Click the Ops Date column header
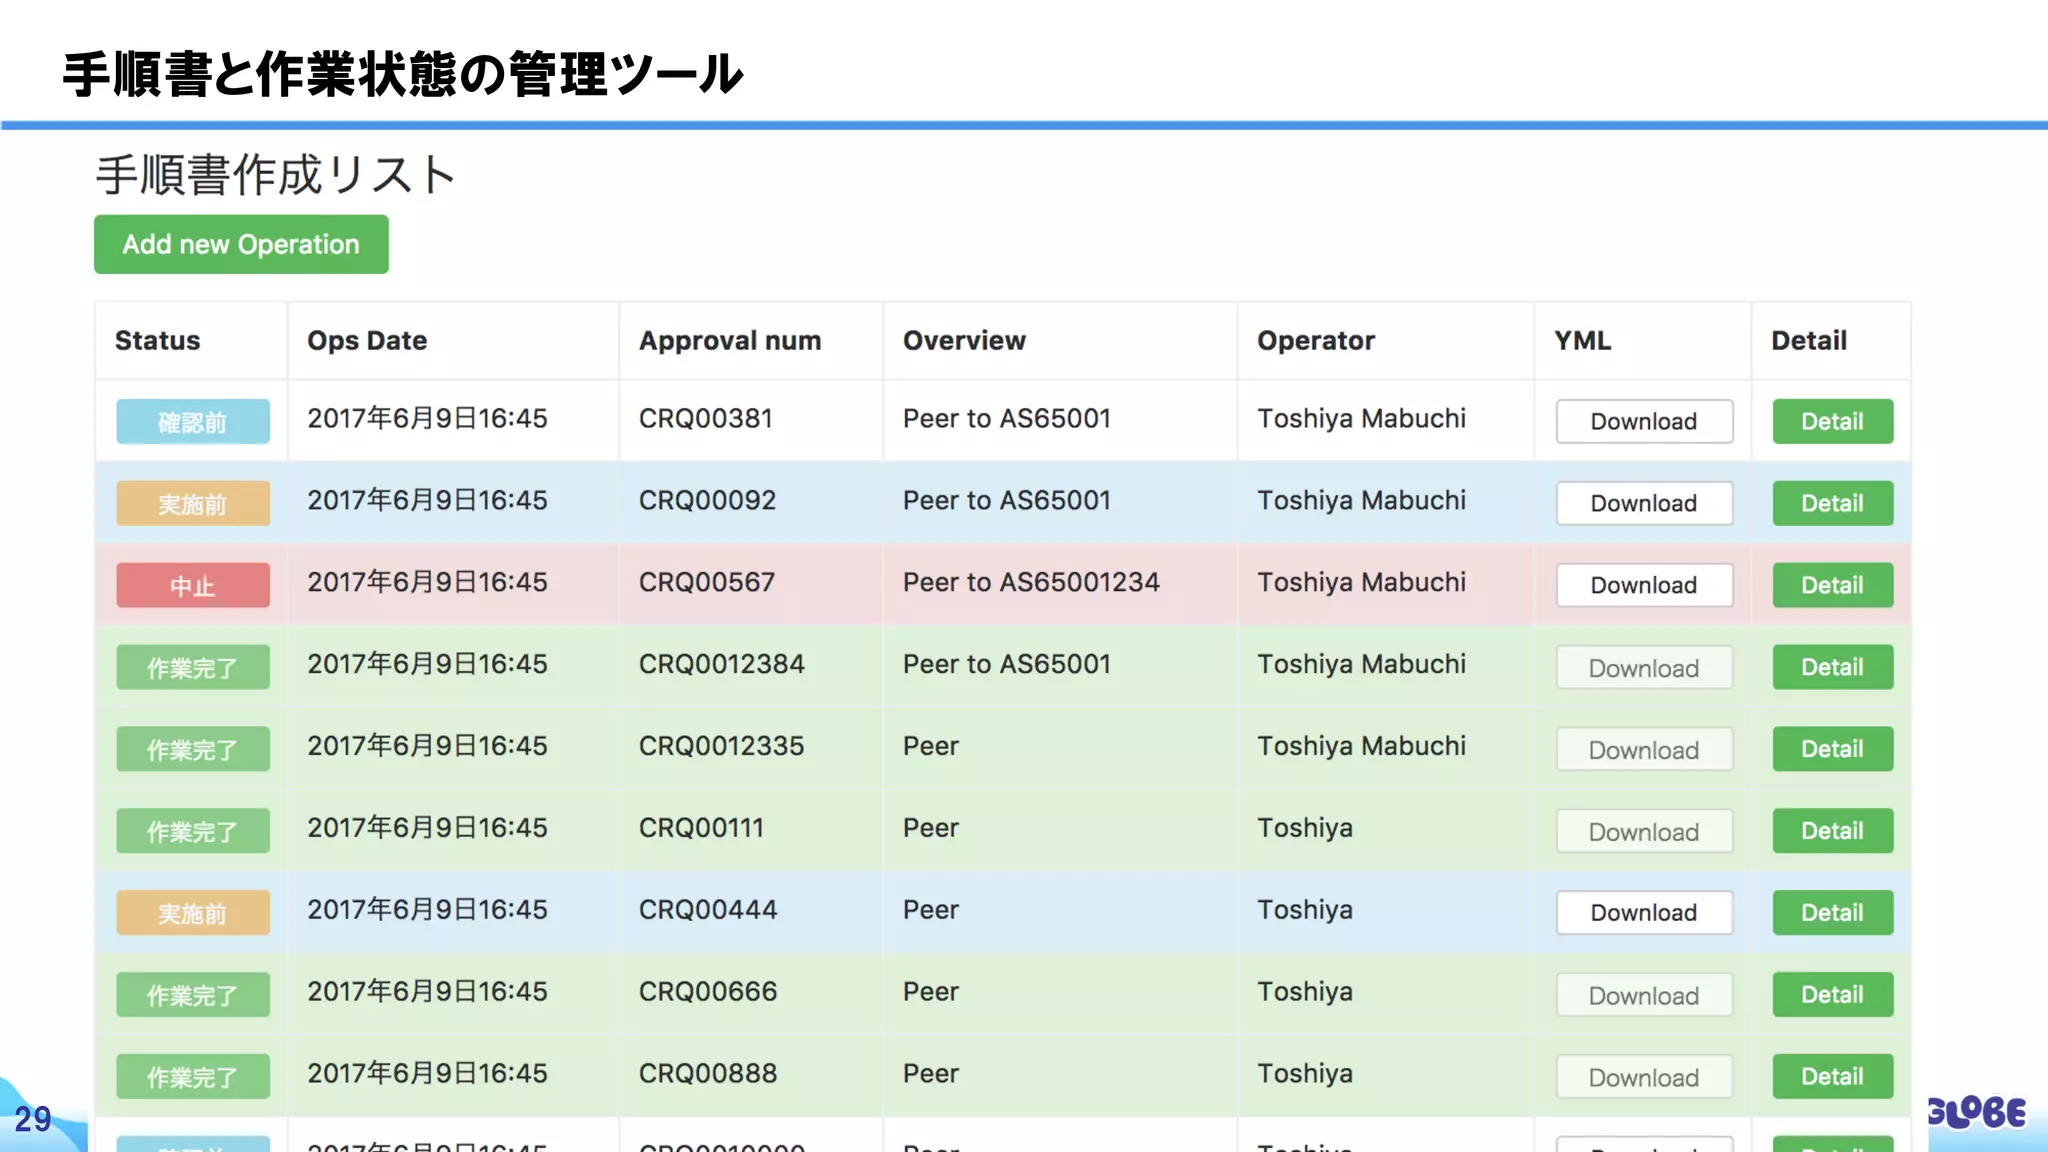The width and height of the screenshot is (2048, 1152). click(x=367, y=341)
